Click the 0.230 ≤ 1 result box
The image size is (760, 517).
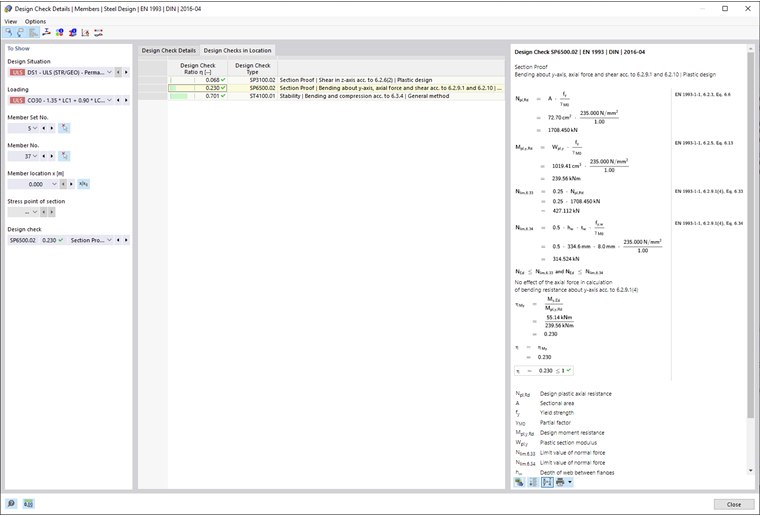click(x=544, y=371)
